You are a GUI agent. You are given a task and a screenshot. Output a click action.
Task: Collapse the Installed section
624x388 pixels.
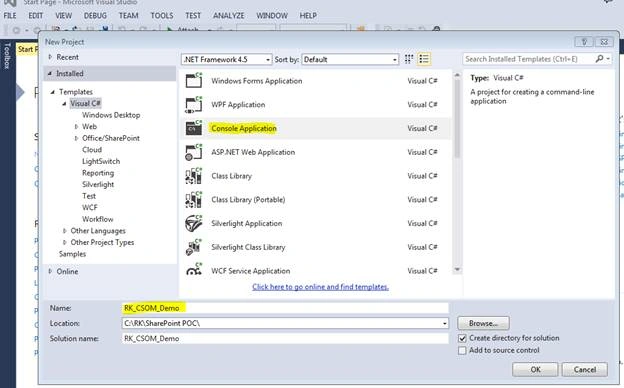coord(50,73)
